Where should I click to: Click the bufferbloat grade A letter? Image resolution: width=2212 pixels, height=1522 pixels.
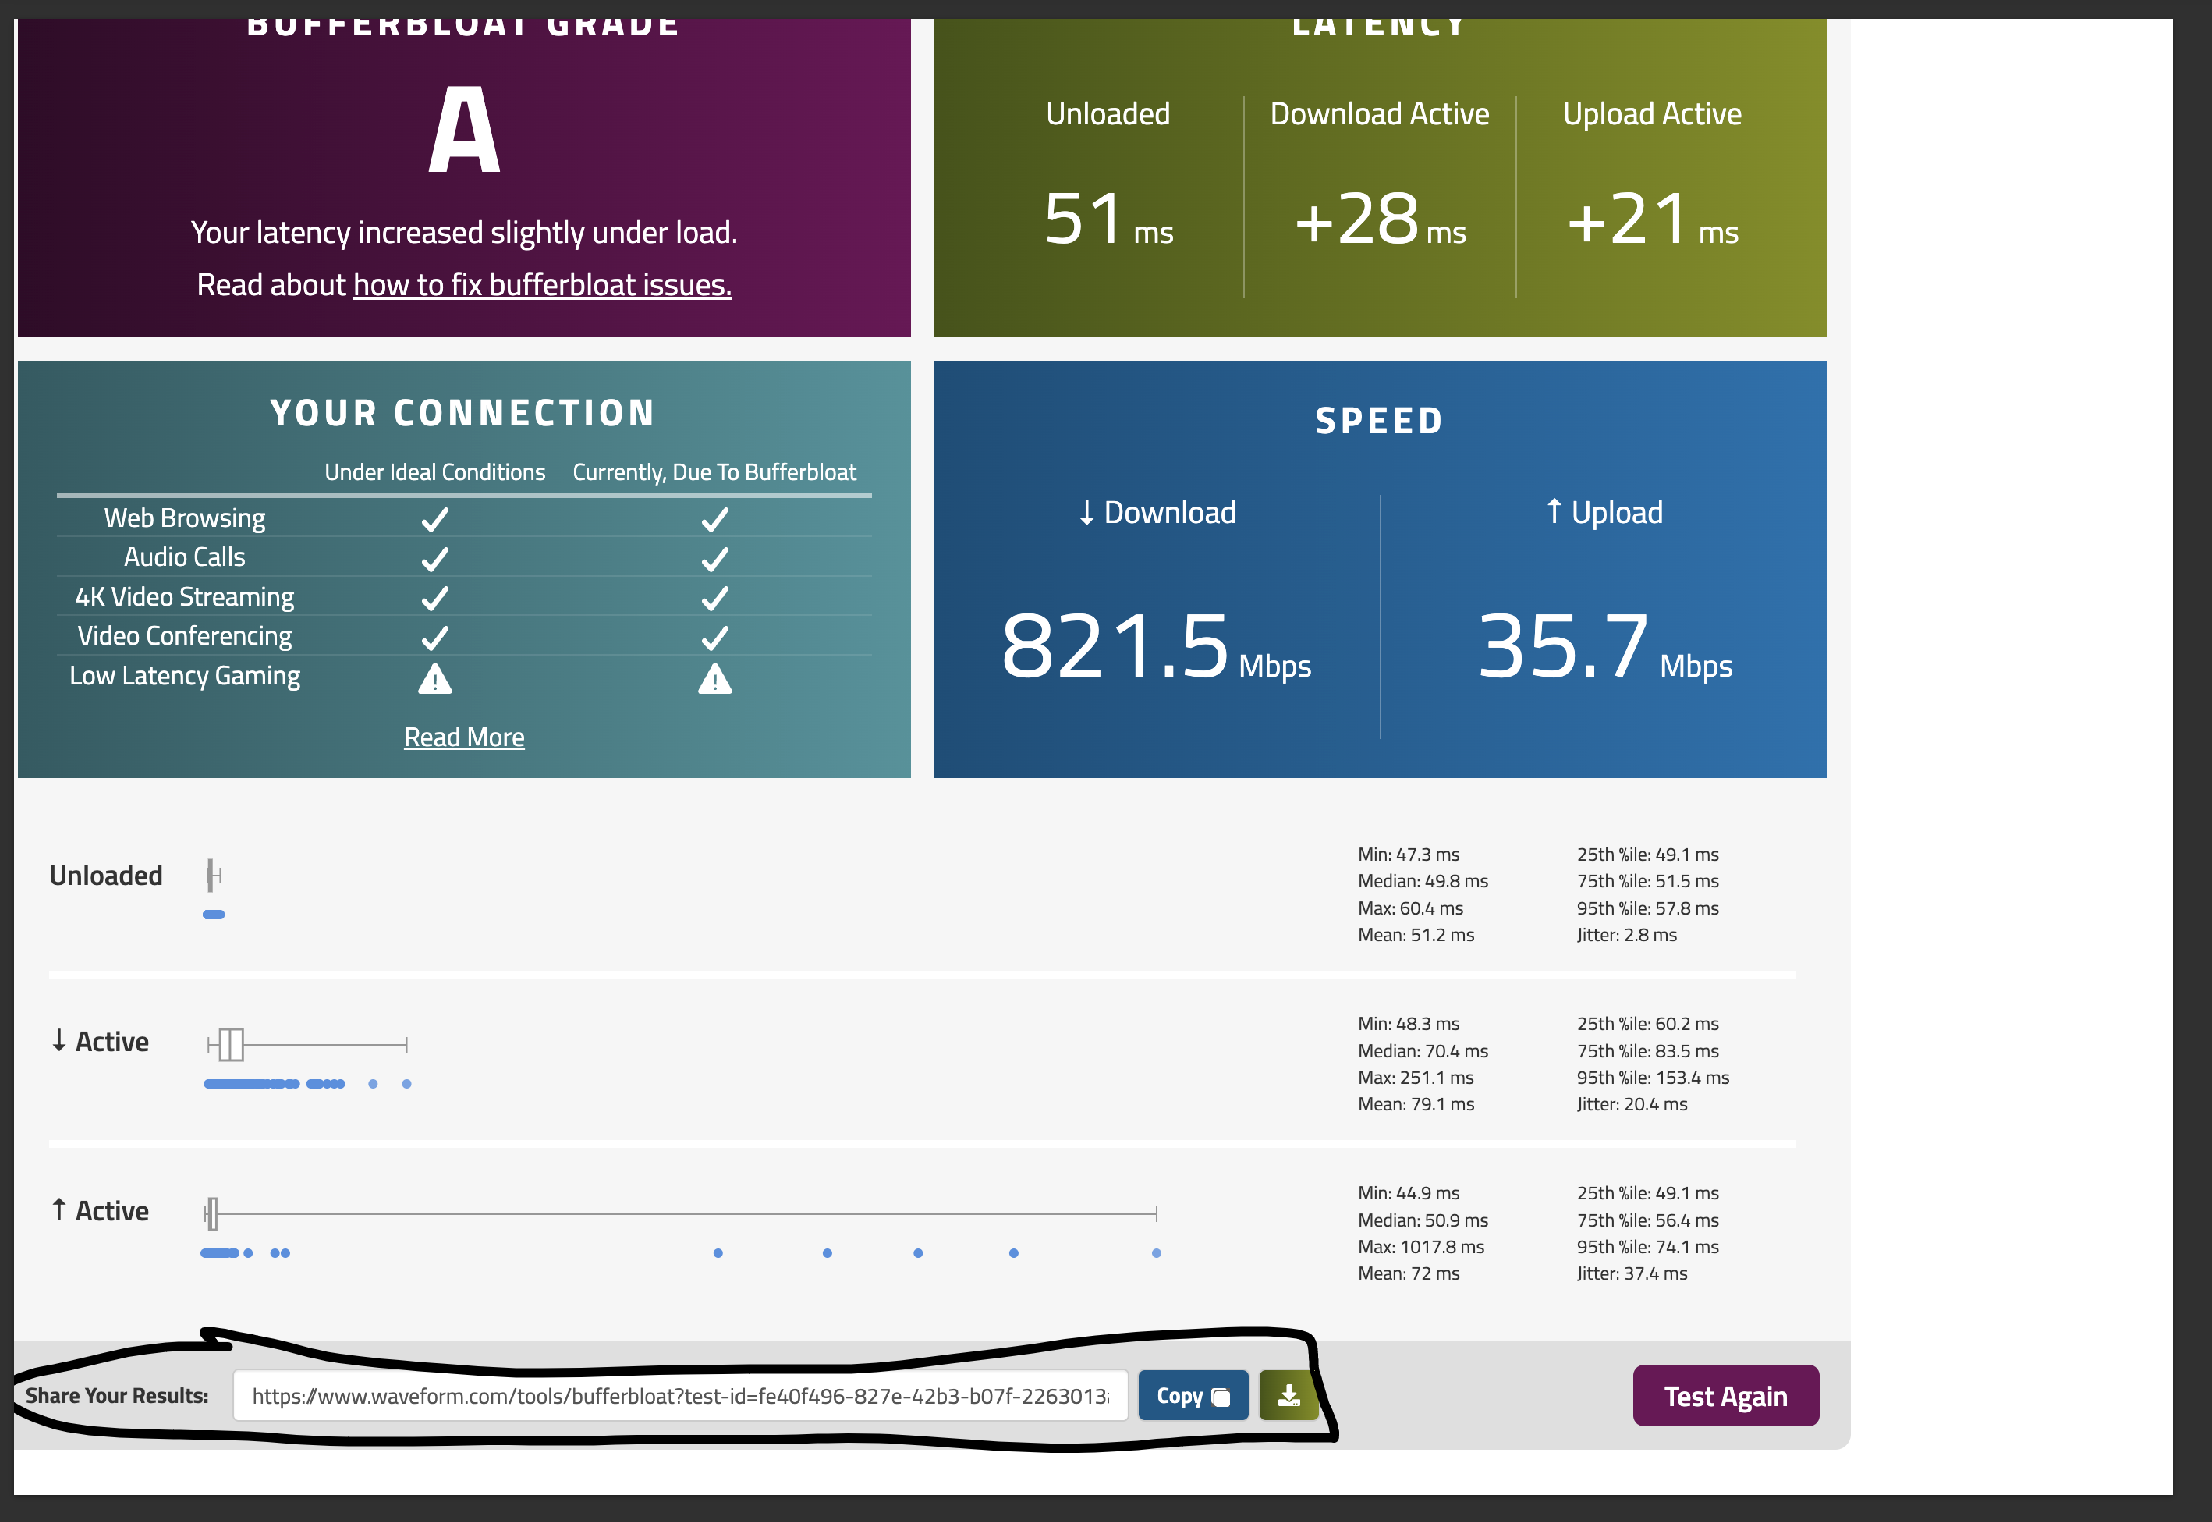point(464,130)
